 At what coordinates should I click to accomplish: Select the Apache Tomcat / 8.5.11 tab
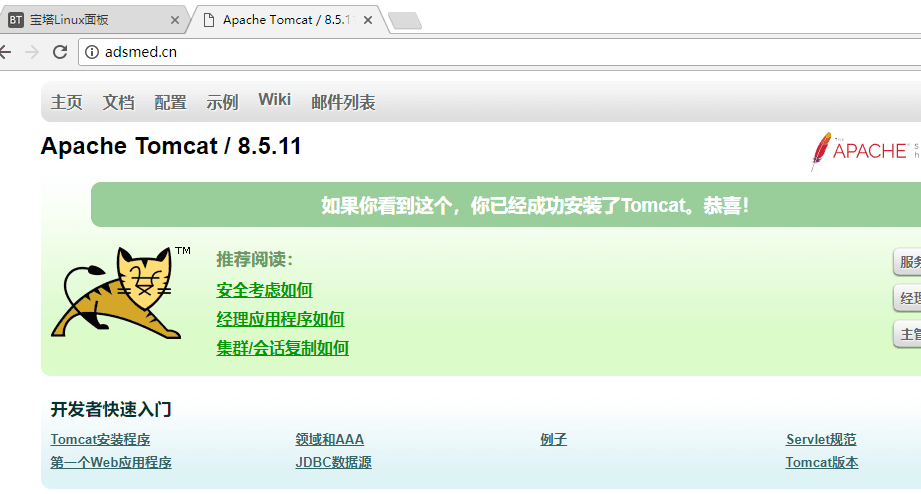[288, 20]
